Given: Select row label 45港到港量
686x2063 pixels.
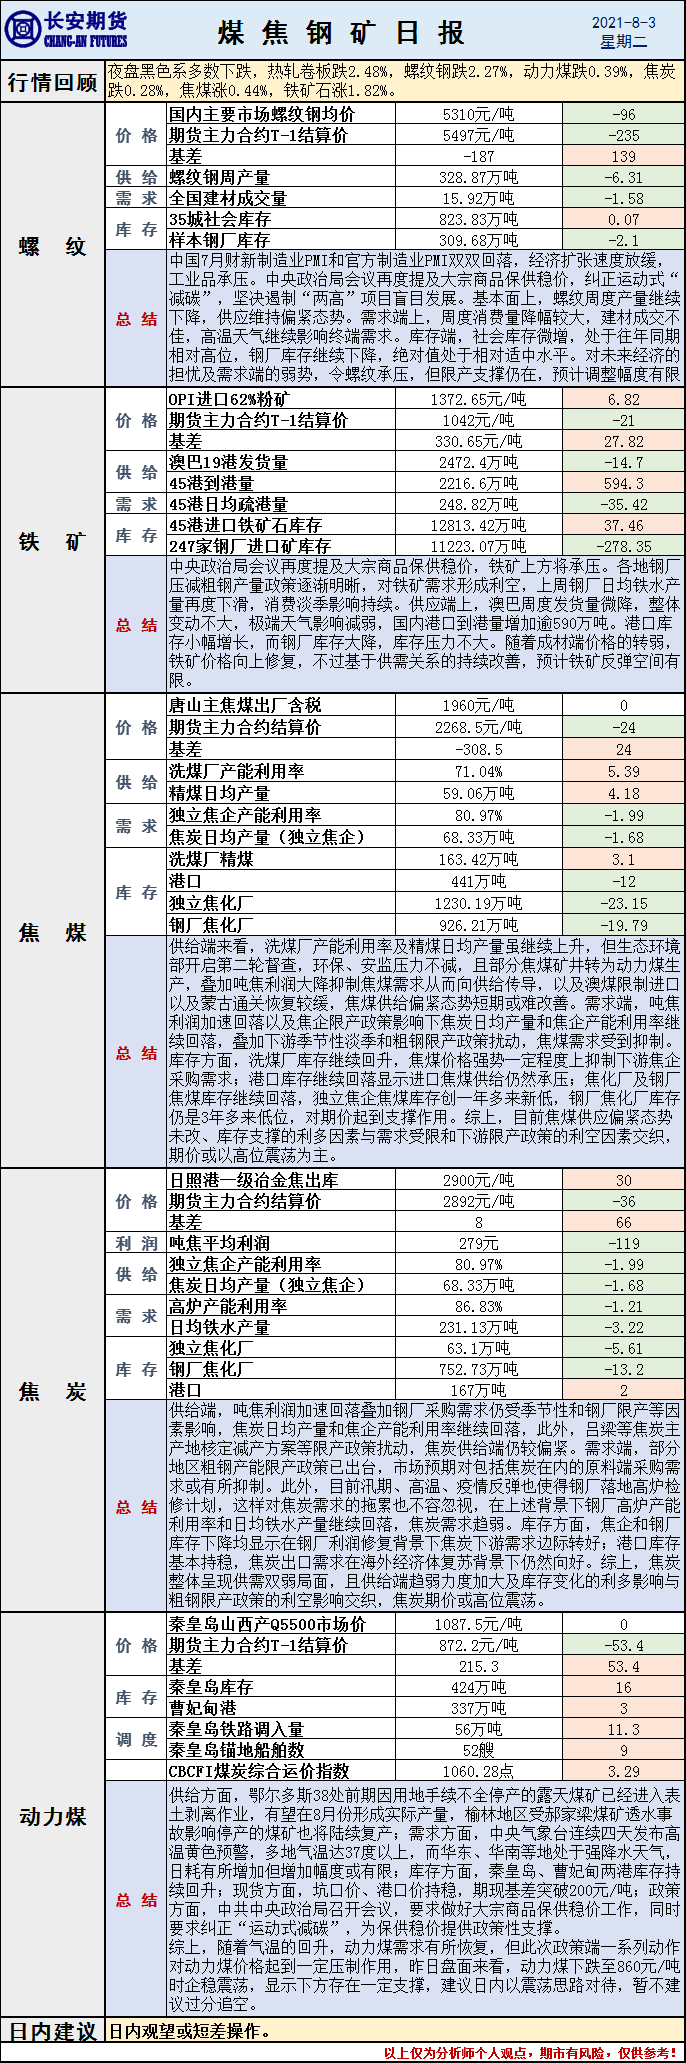Looking at the screenshot, I should (x=211, y=483).
